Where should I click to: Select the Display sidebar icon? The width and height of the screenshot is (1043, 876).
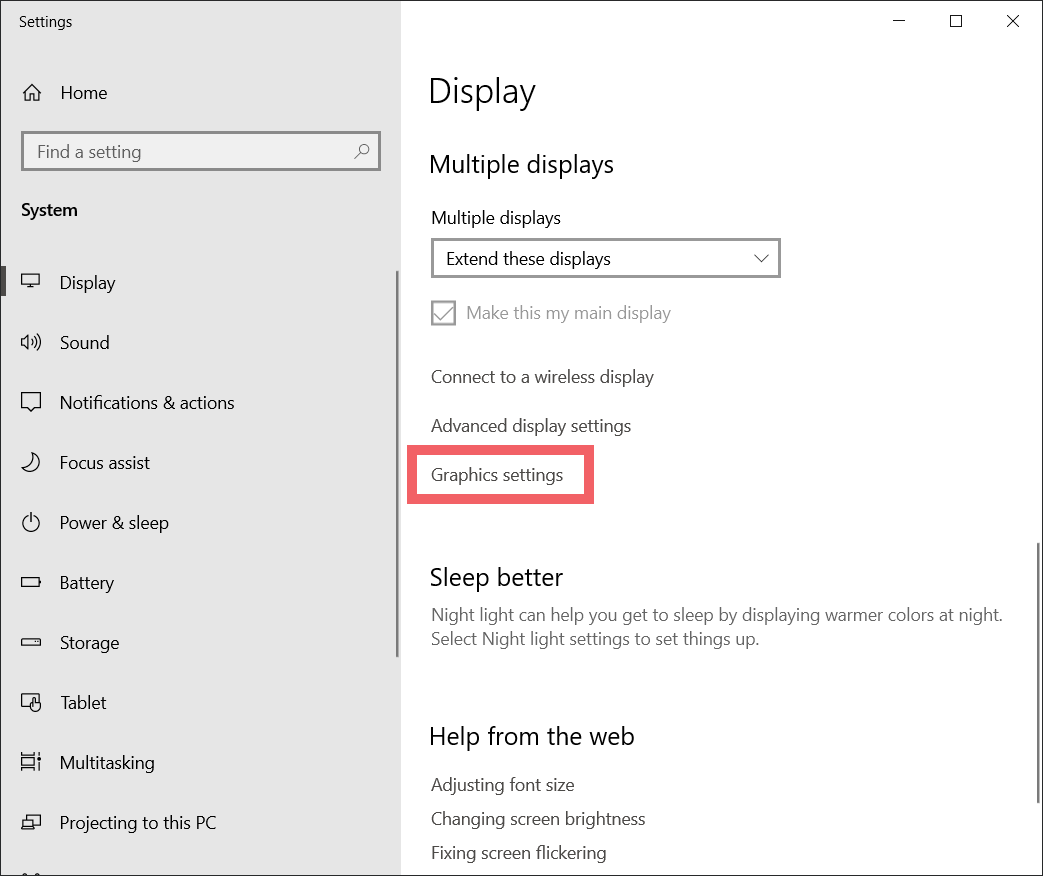(x=31, y=282)
